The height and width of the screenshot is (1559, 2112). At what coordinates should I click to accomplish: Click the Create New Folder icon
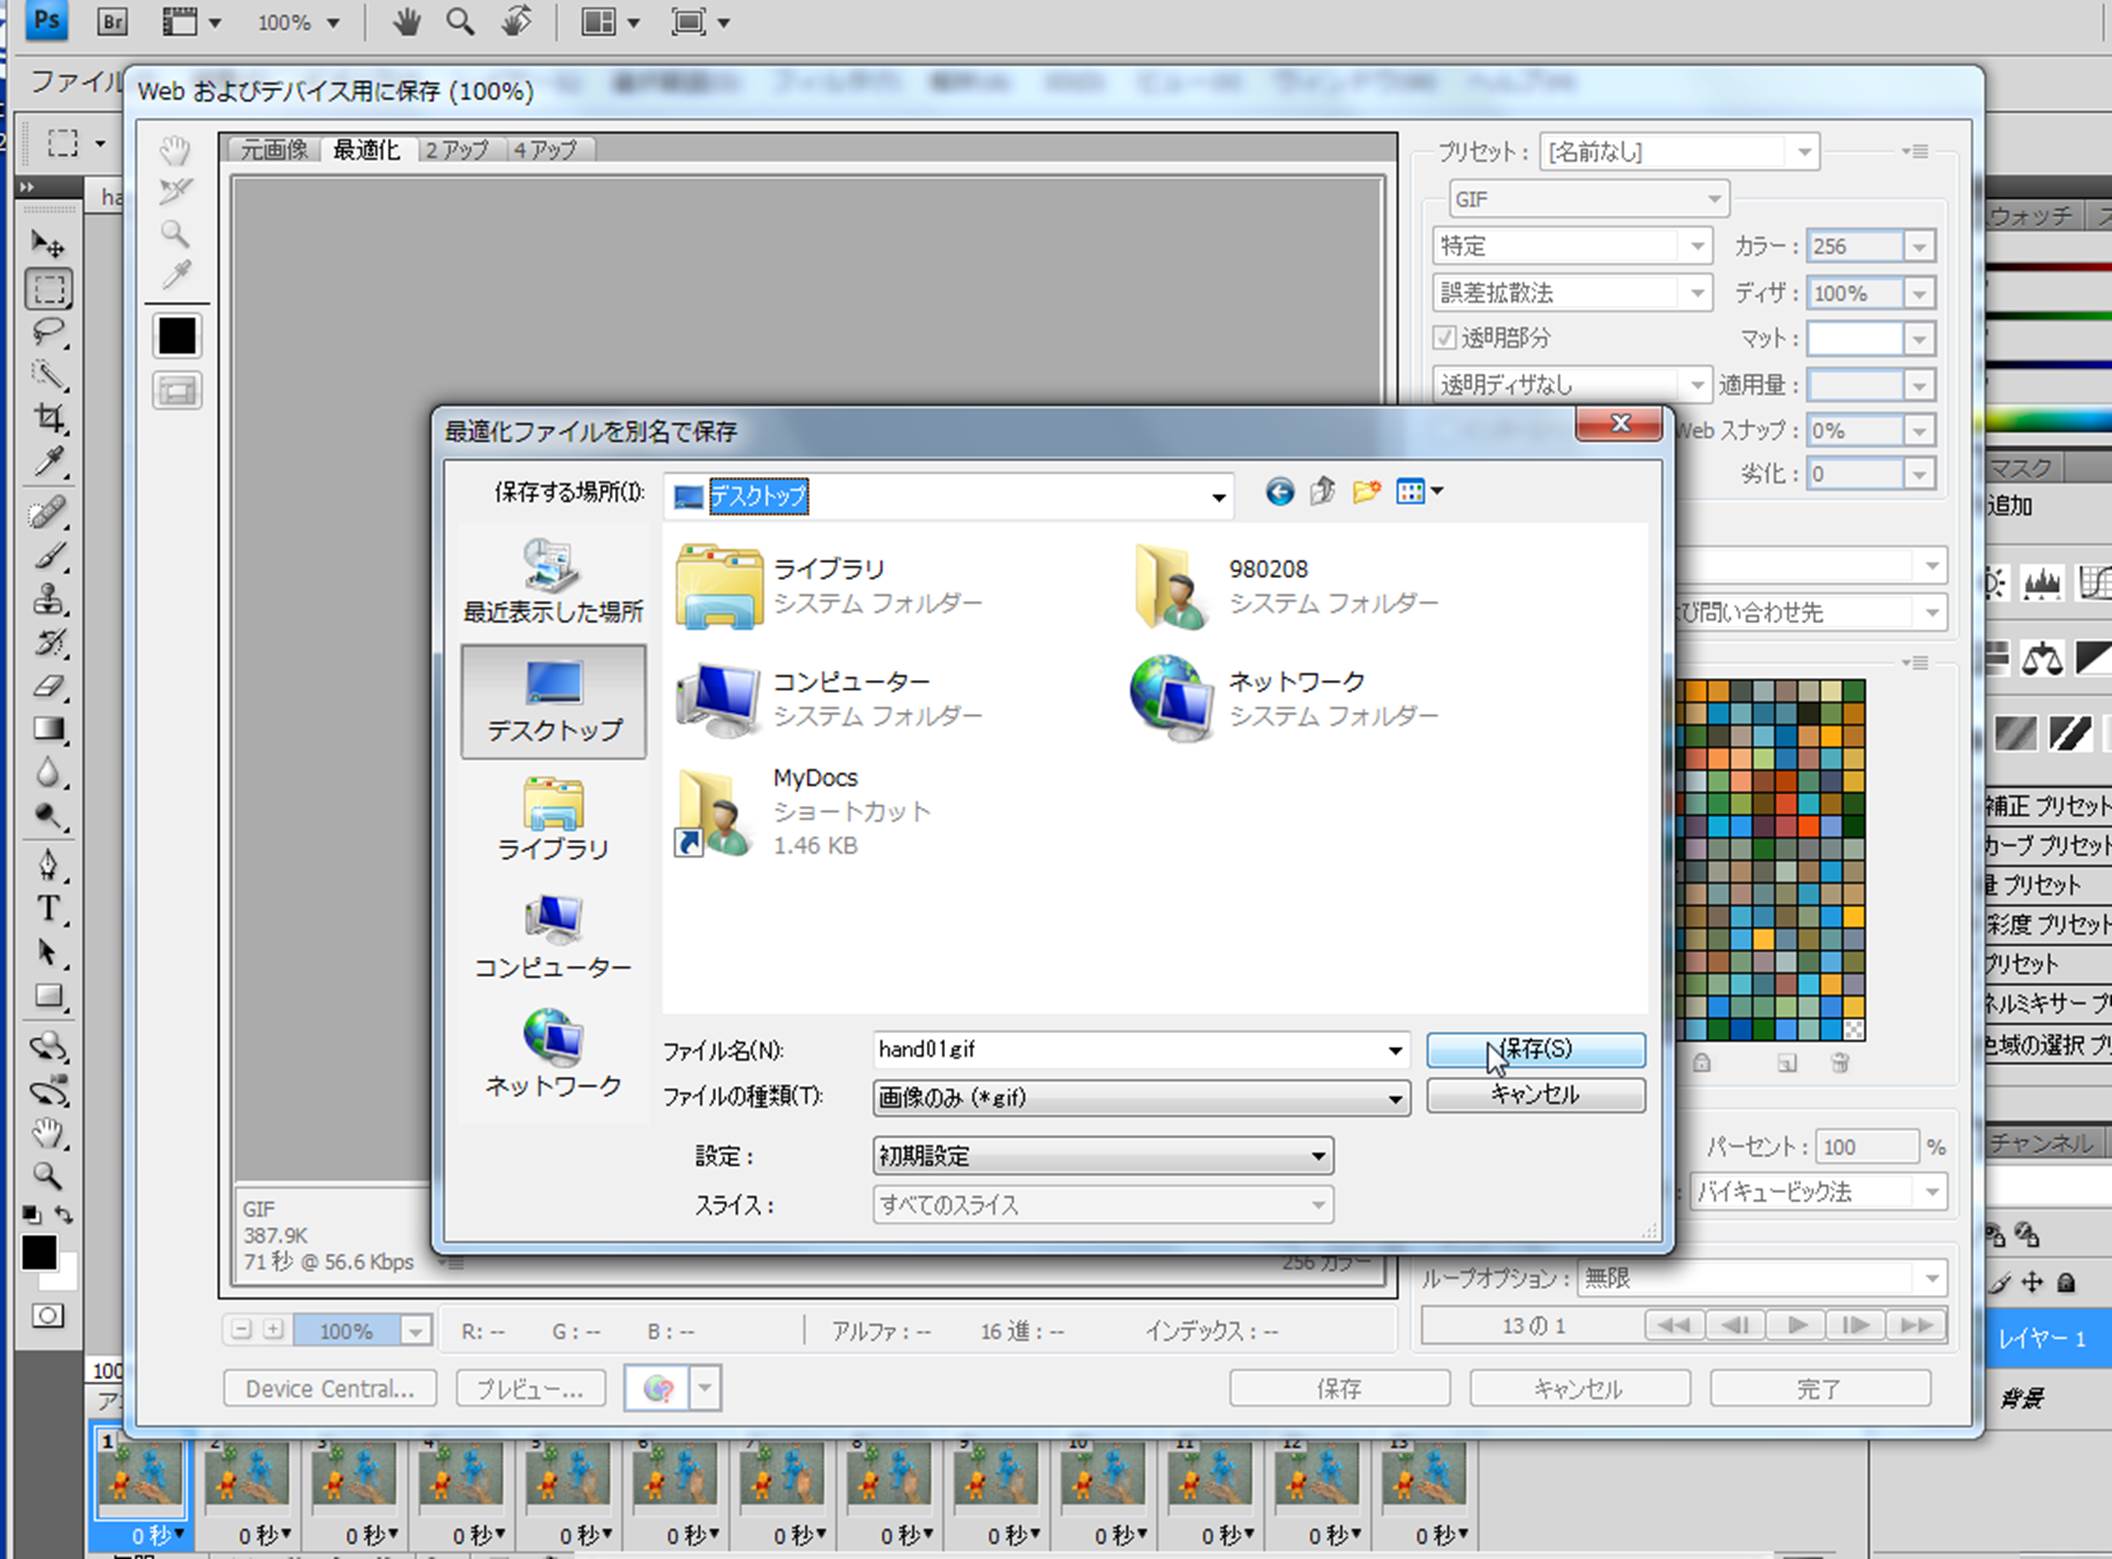(1366, 492)
